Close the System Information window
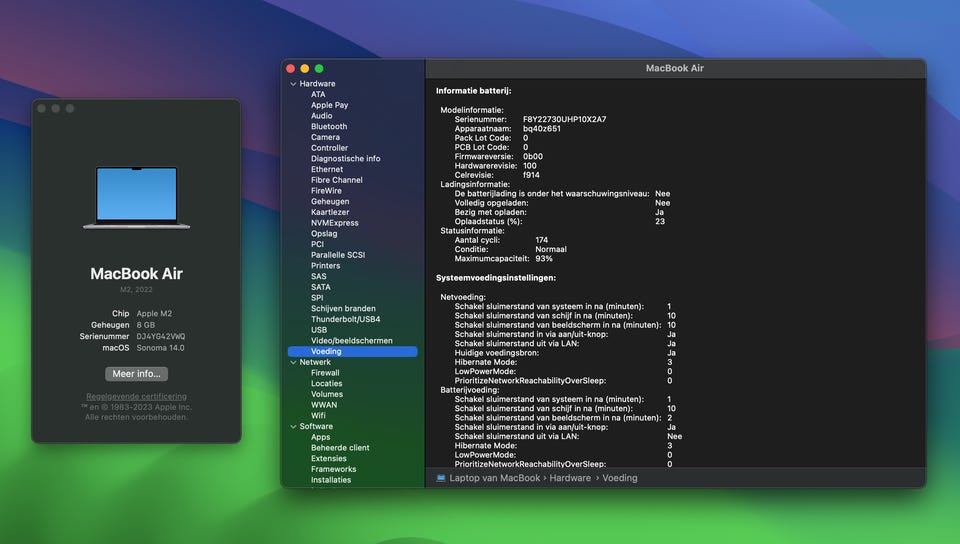The height and width of the screenshot is (544, 960). [x=291, y=69]
